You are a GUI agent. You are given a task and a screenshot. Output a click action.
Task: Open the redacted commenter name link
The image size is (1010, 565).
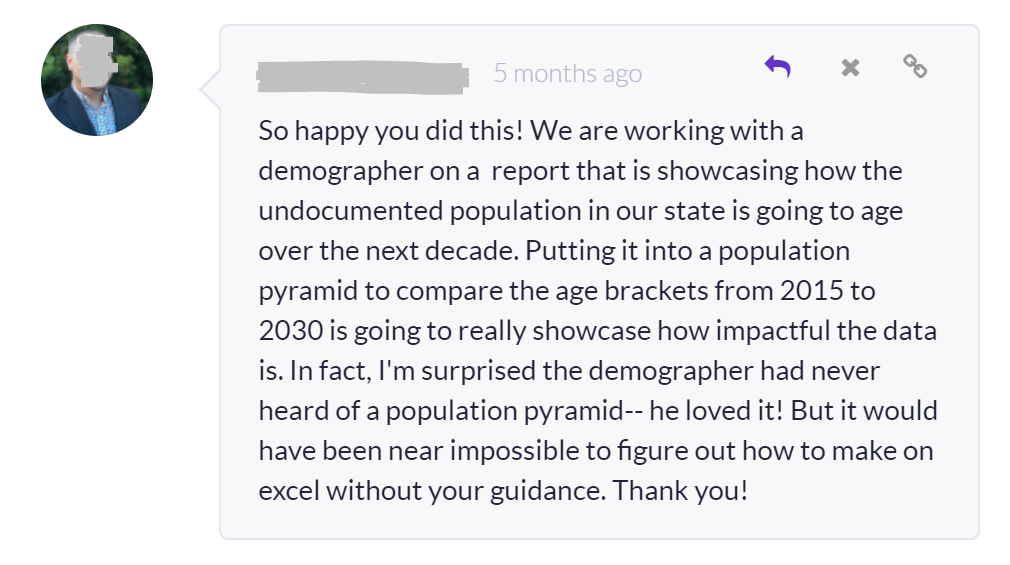click(x=363, y=77)
